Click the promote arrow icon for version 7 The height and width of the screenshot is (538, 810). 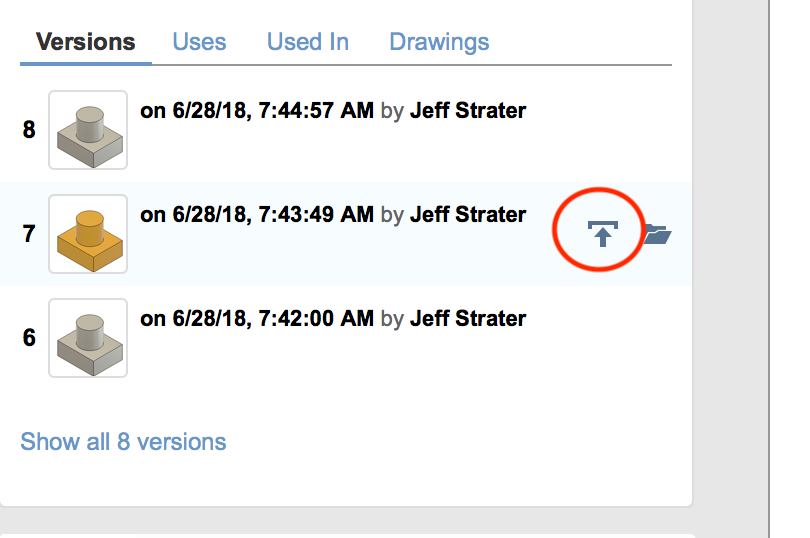pyautogui.click(x=602, y=234)
